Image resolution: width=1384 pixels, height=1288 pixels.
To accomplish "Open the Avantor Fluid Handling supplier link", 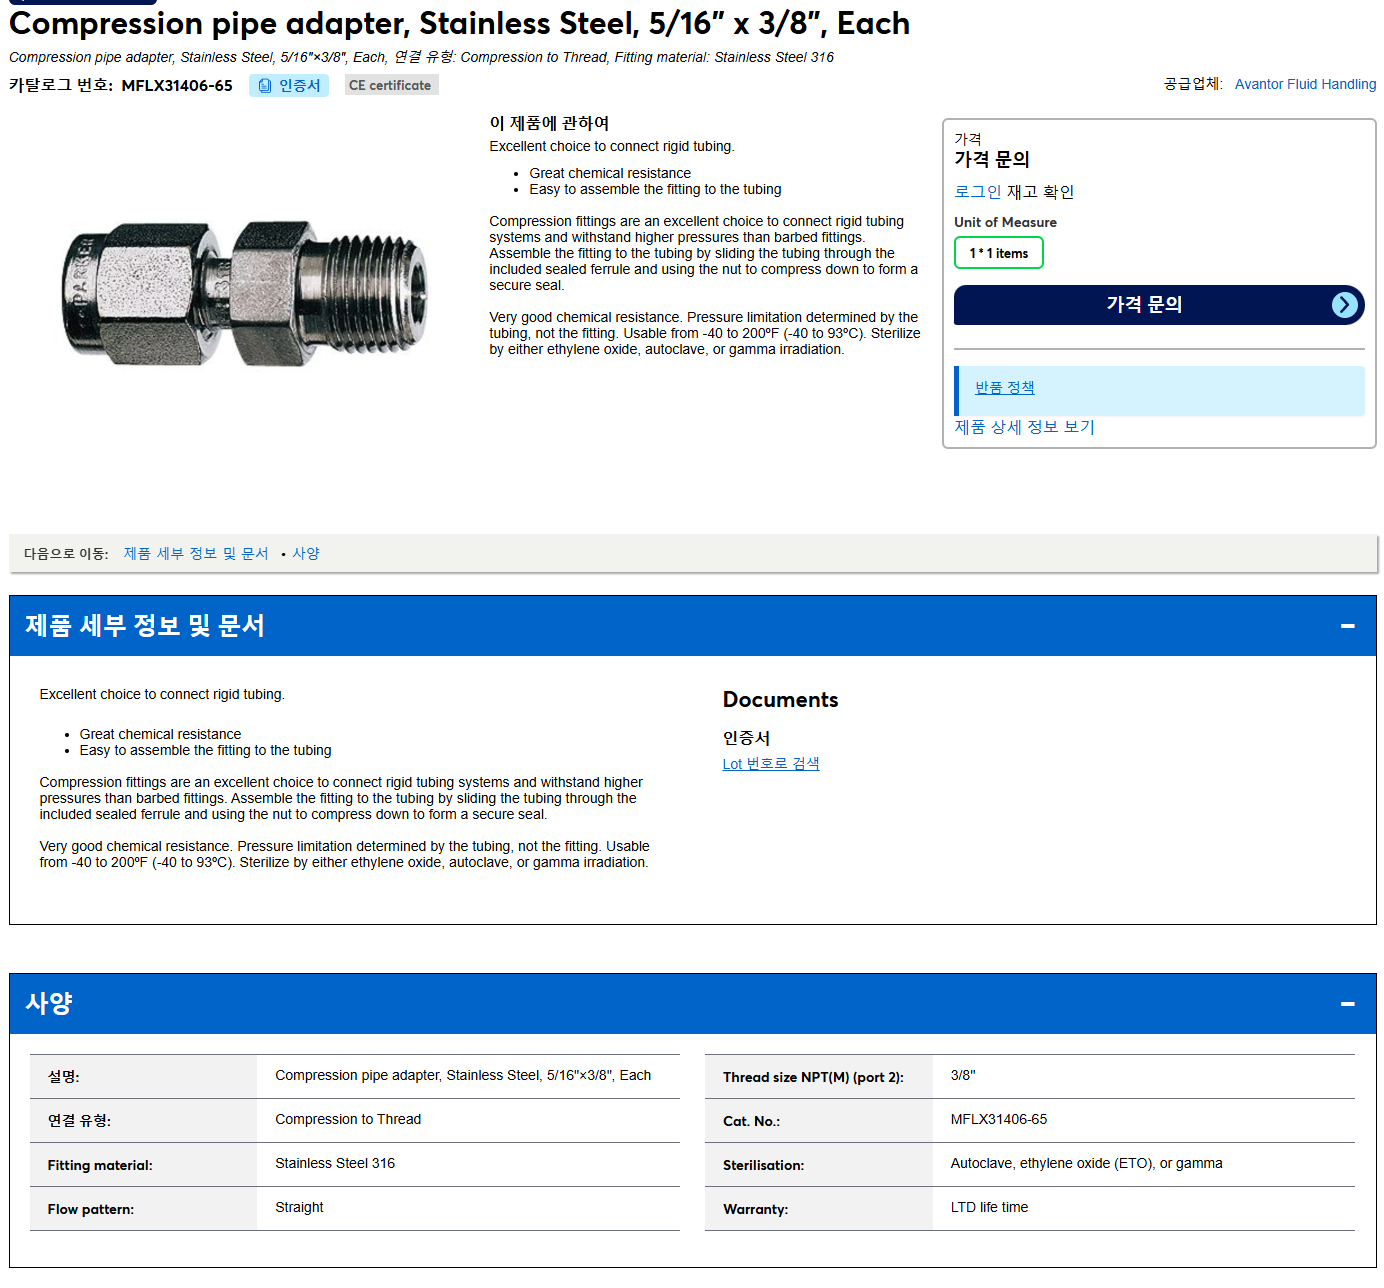I will 1305,84.
